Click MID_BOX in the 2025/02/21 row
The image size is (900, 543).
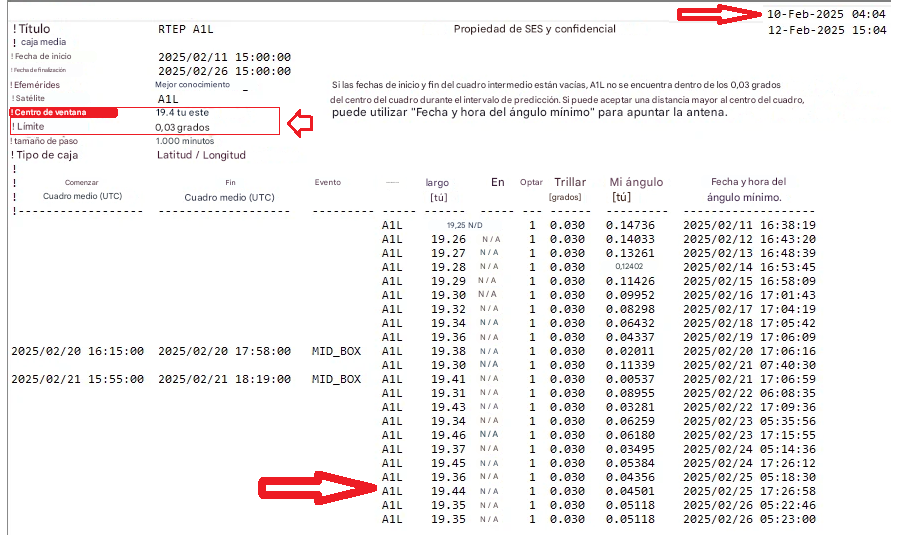tap(336, 379)
